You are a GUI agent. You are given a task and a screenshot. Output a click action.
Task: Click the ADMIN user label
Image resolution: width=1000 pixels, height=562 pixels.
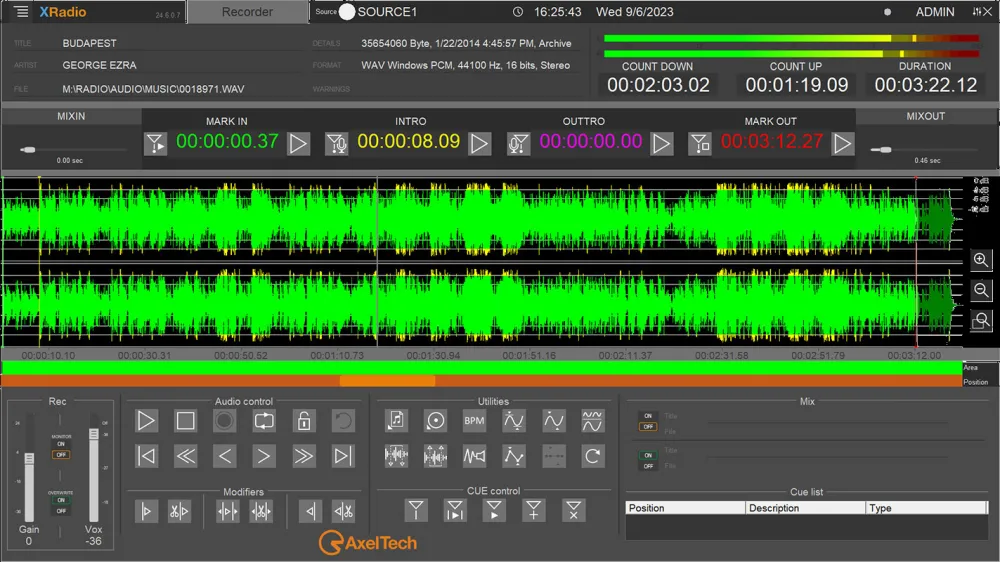934,12
